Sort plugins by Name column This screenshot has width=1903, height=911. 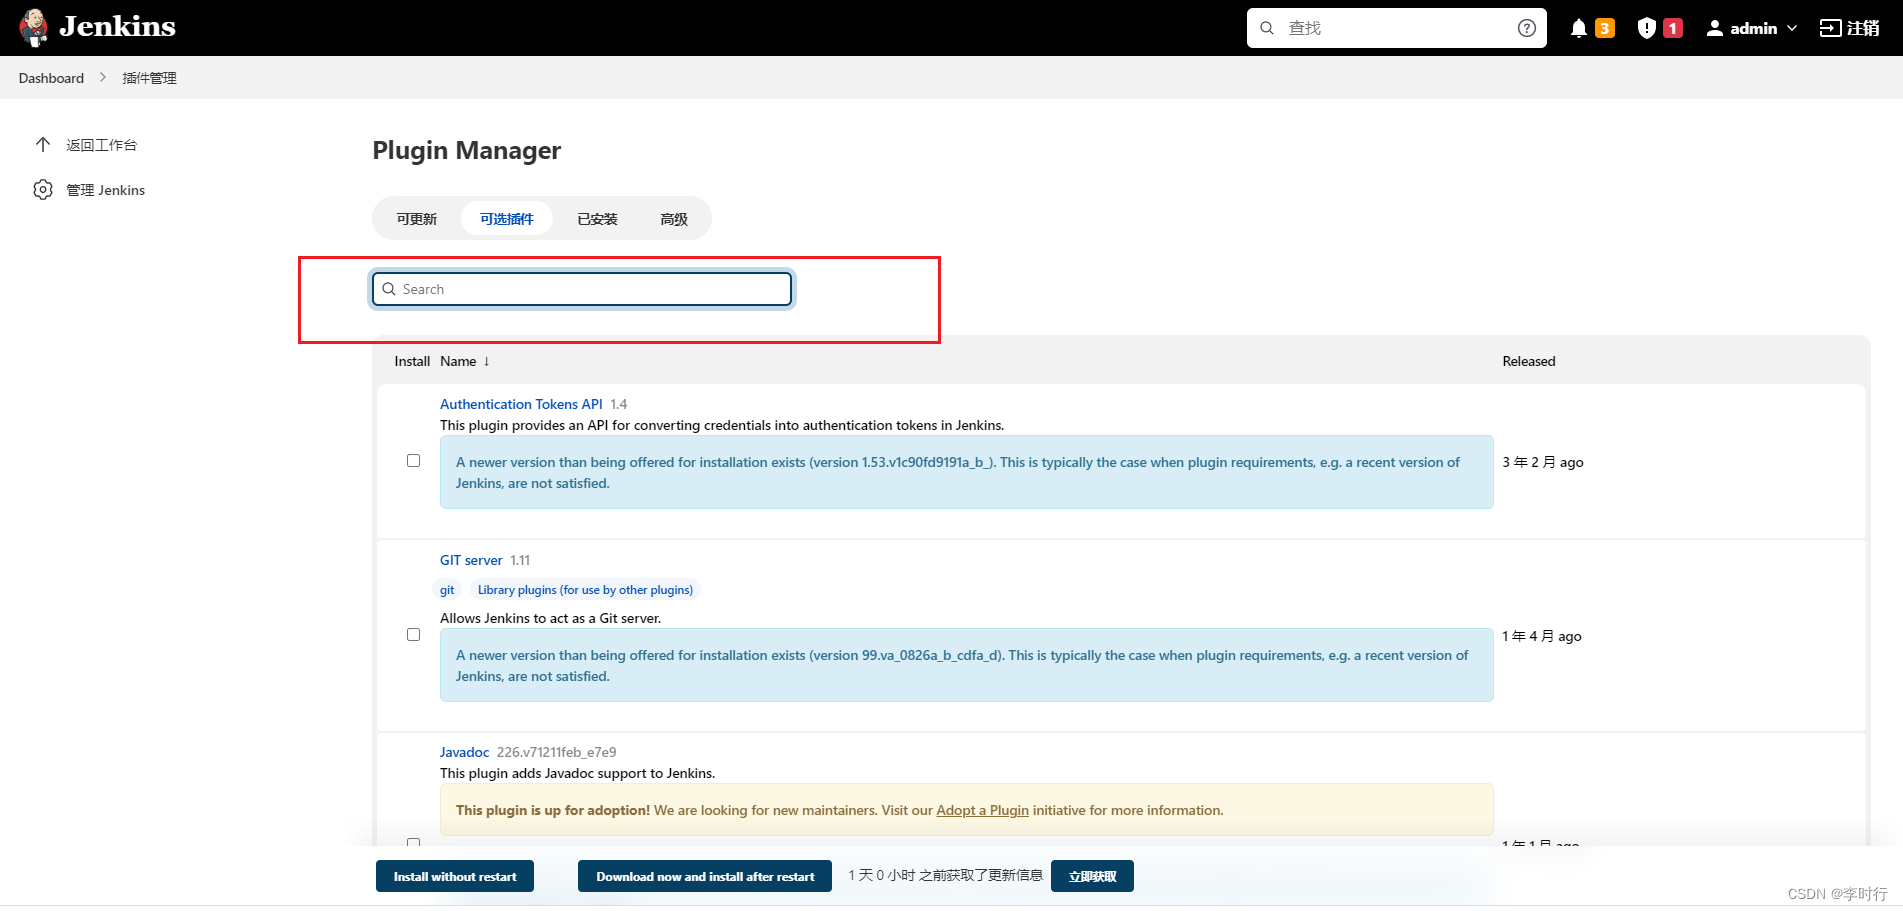(x=465, y=361)
